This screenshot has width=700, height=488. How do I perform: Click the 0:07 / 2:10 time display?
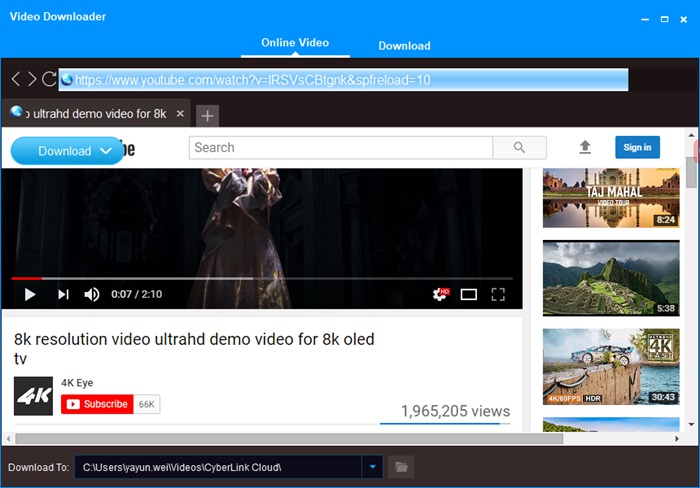pos(137,294)
